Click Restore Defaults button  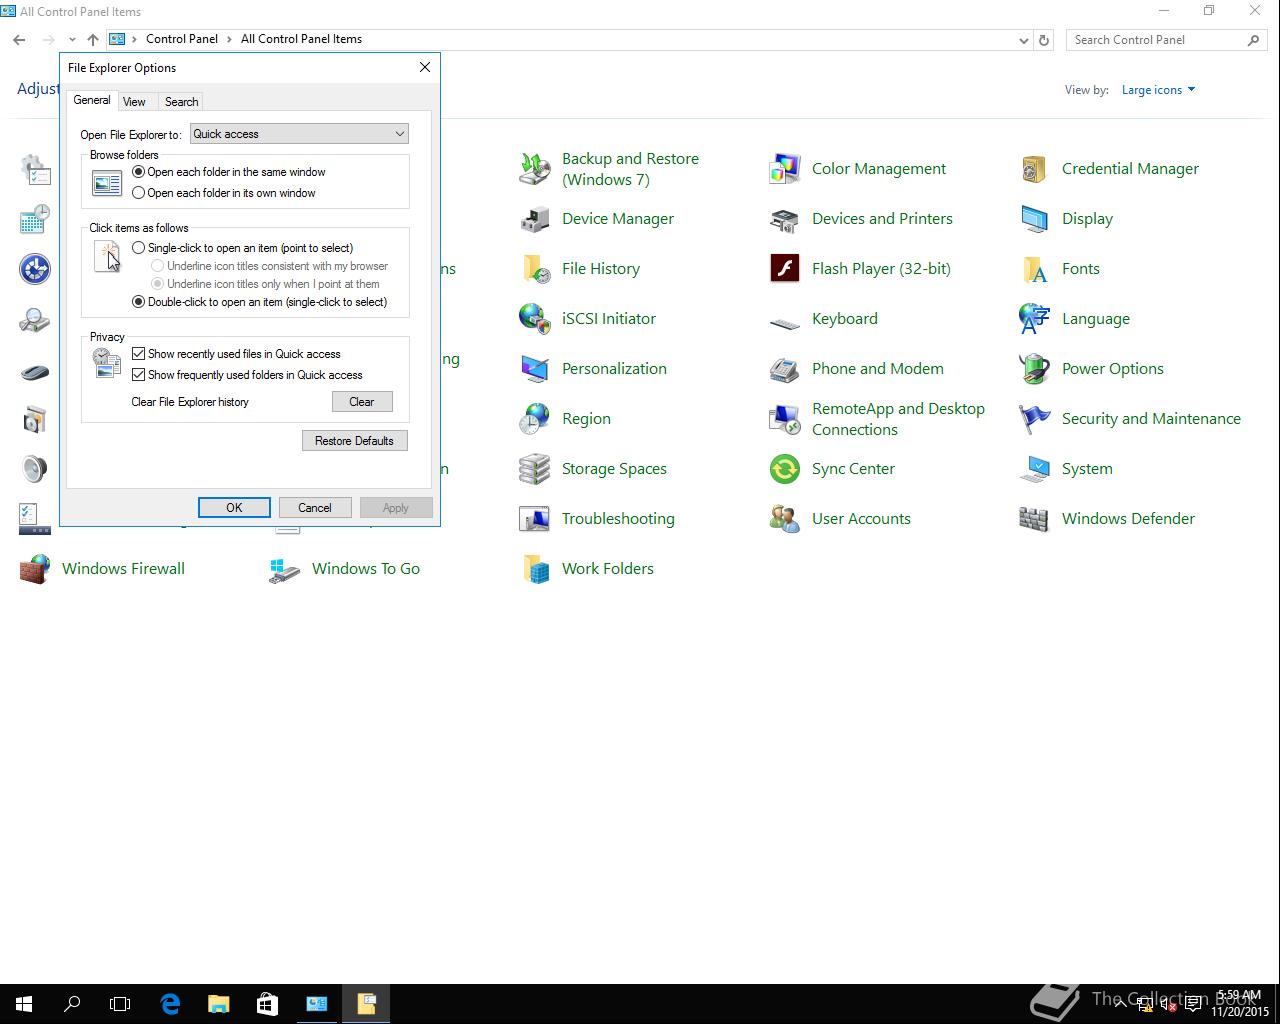(354, 441)
